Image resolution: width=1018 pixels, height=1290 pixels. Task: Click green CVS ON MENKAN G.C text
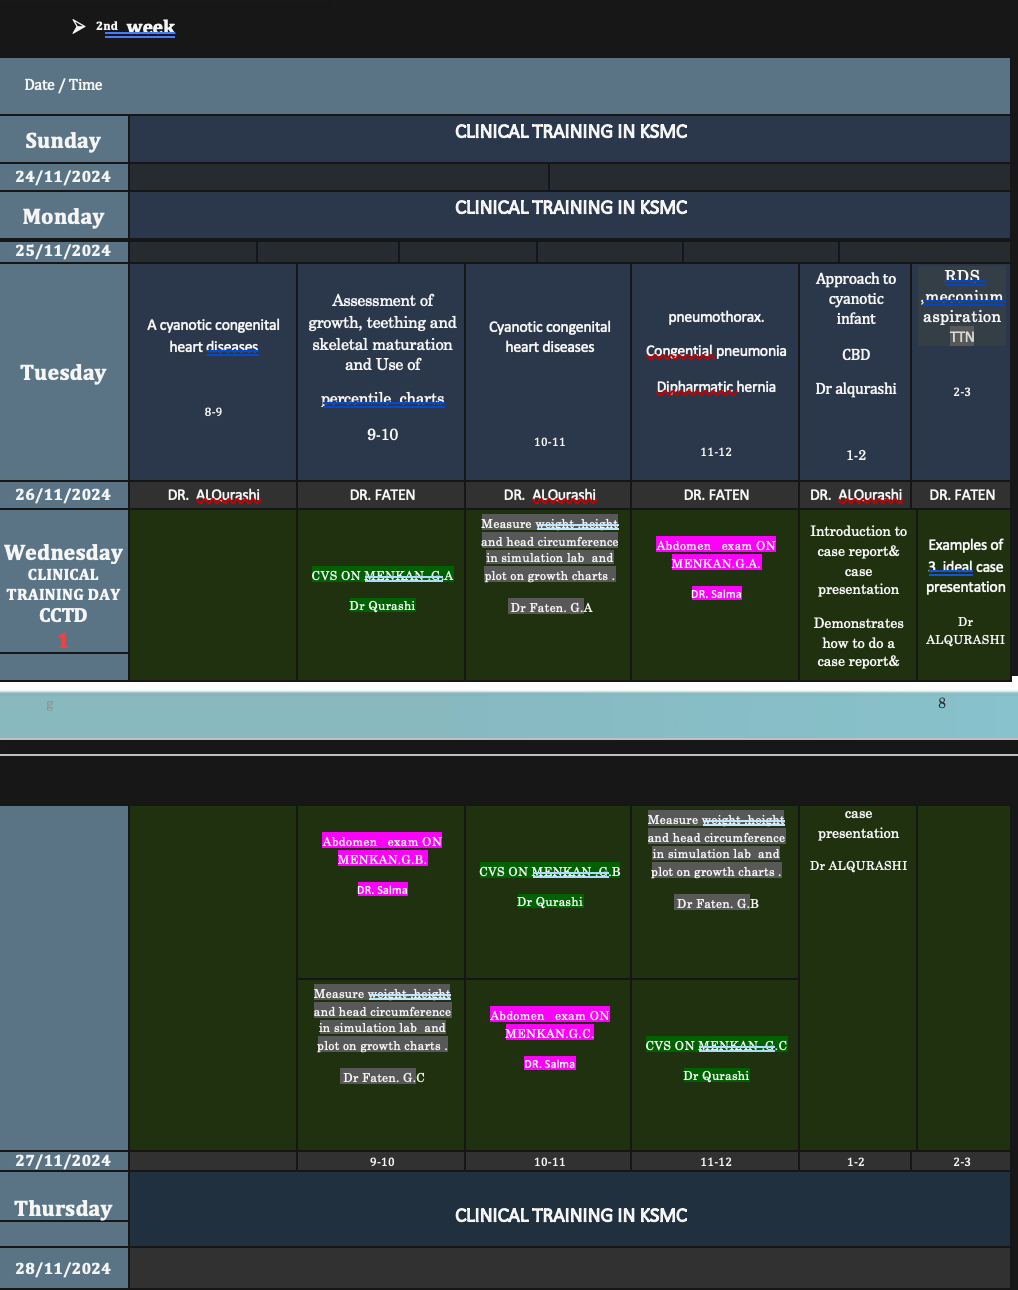[x=715, y=1046]
